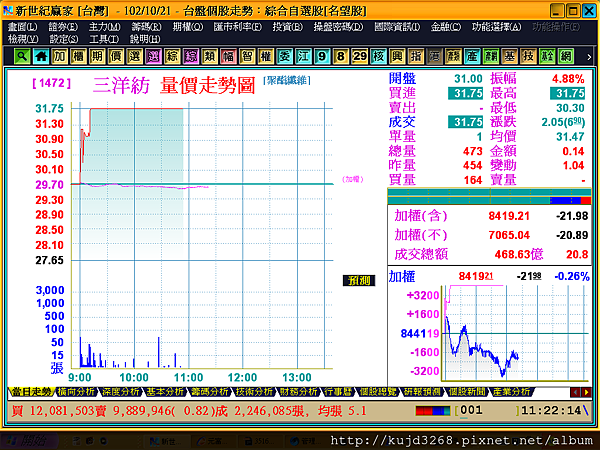
Task: Switch to the 基本分析 tab
Action: 165,391
